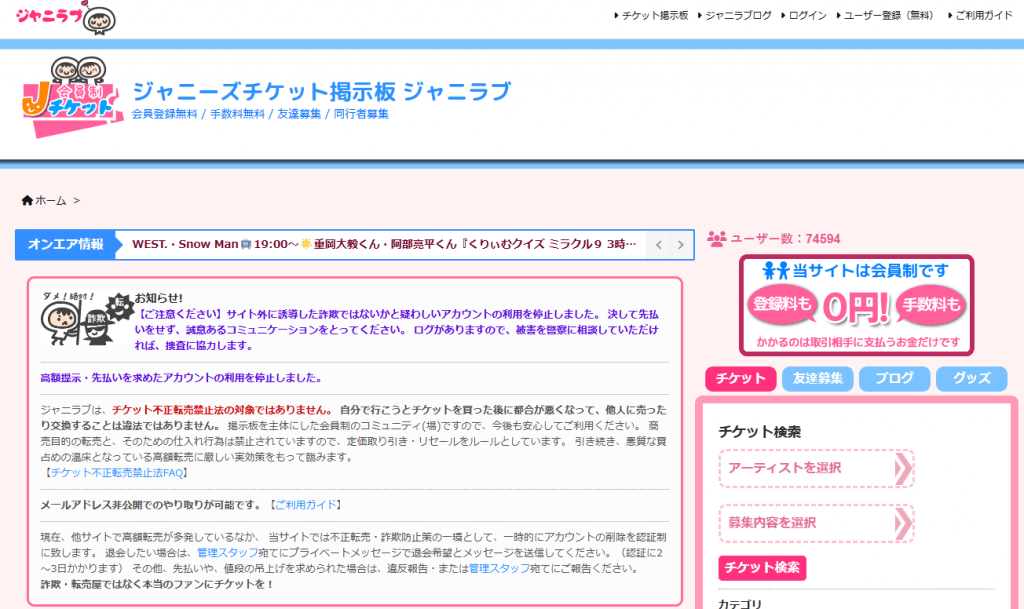Click the purple notice 高額提示・先払いを求めたアカウントの利用を停止しました
Image resolution: width=1024 pixels, height=609 pixels.
click(181, 378)
